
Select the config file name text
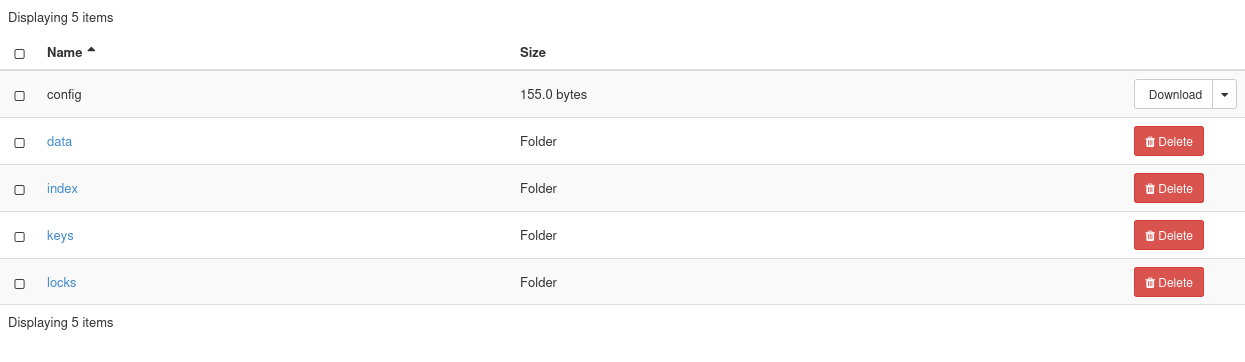tap(64, 94)
